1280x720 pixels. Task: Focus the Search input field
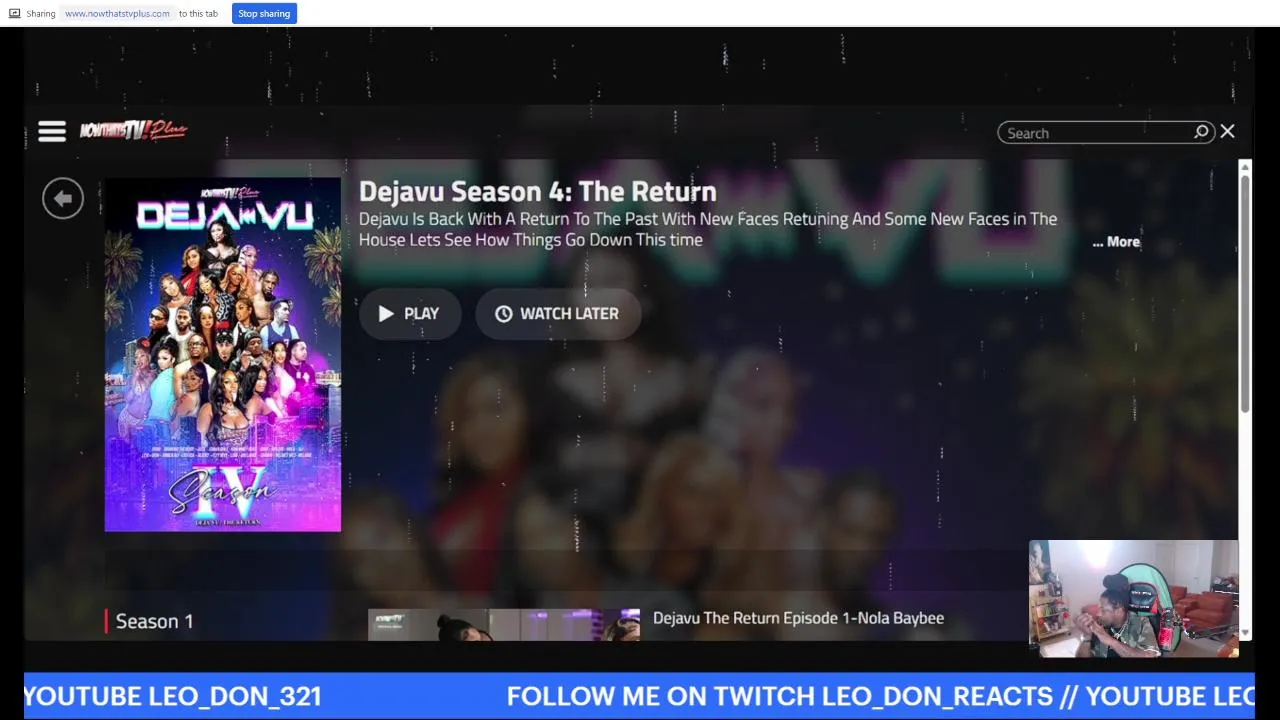click(x=1097, y=133)
